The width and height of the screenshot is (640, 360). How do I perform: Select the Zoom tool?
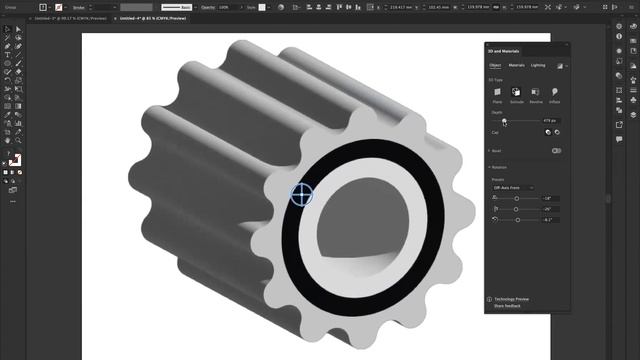click(18, 140)
